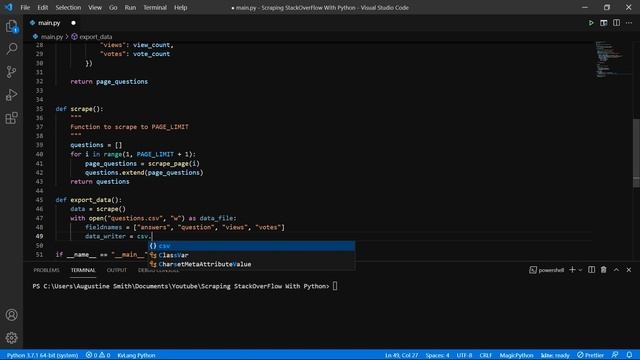
Task: Open the editor diff/preview changes icon
Action: (603, 23)
